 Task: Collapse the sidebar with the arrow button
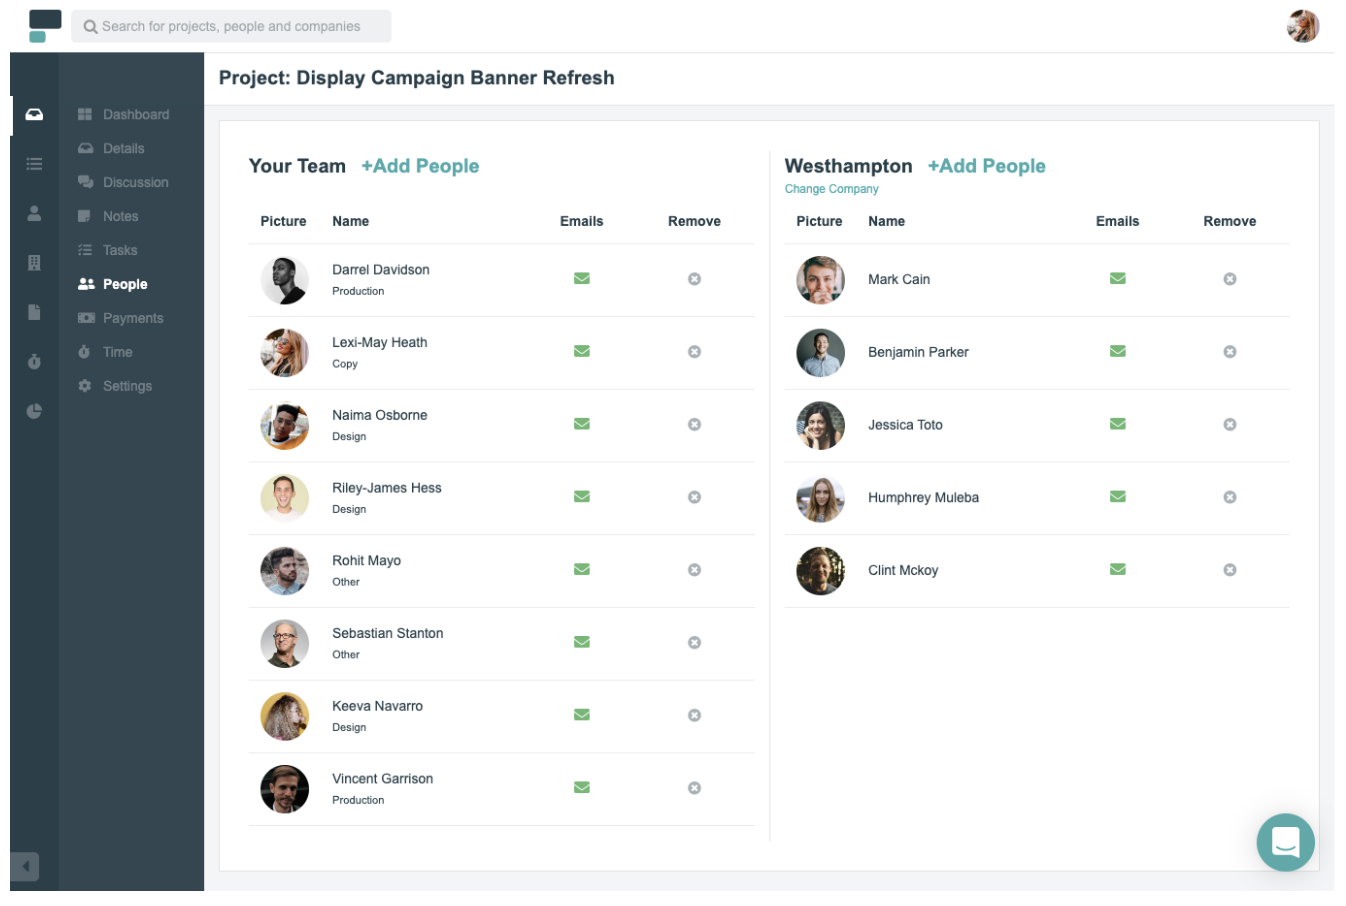pos(25,866)
